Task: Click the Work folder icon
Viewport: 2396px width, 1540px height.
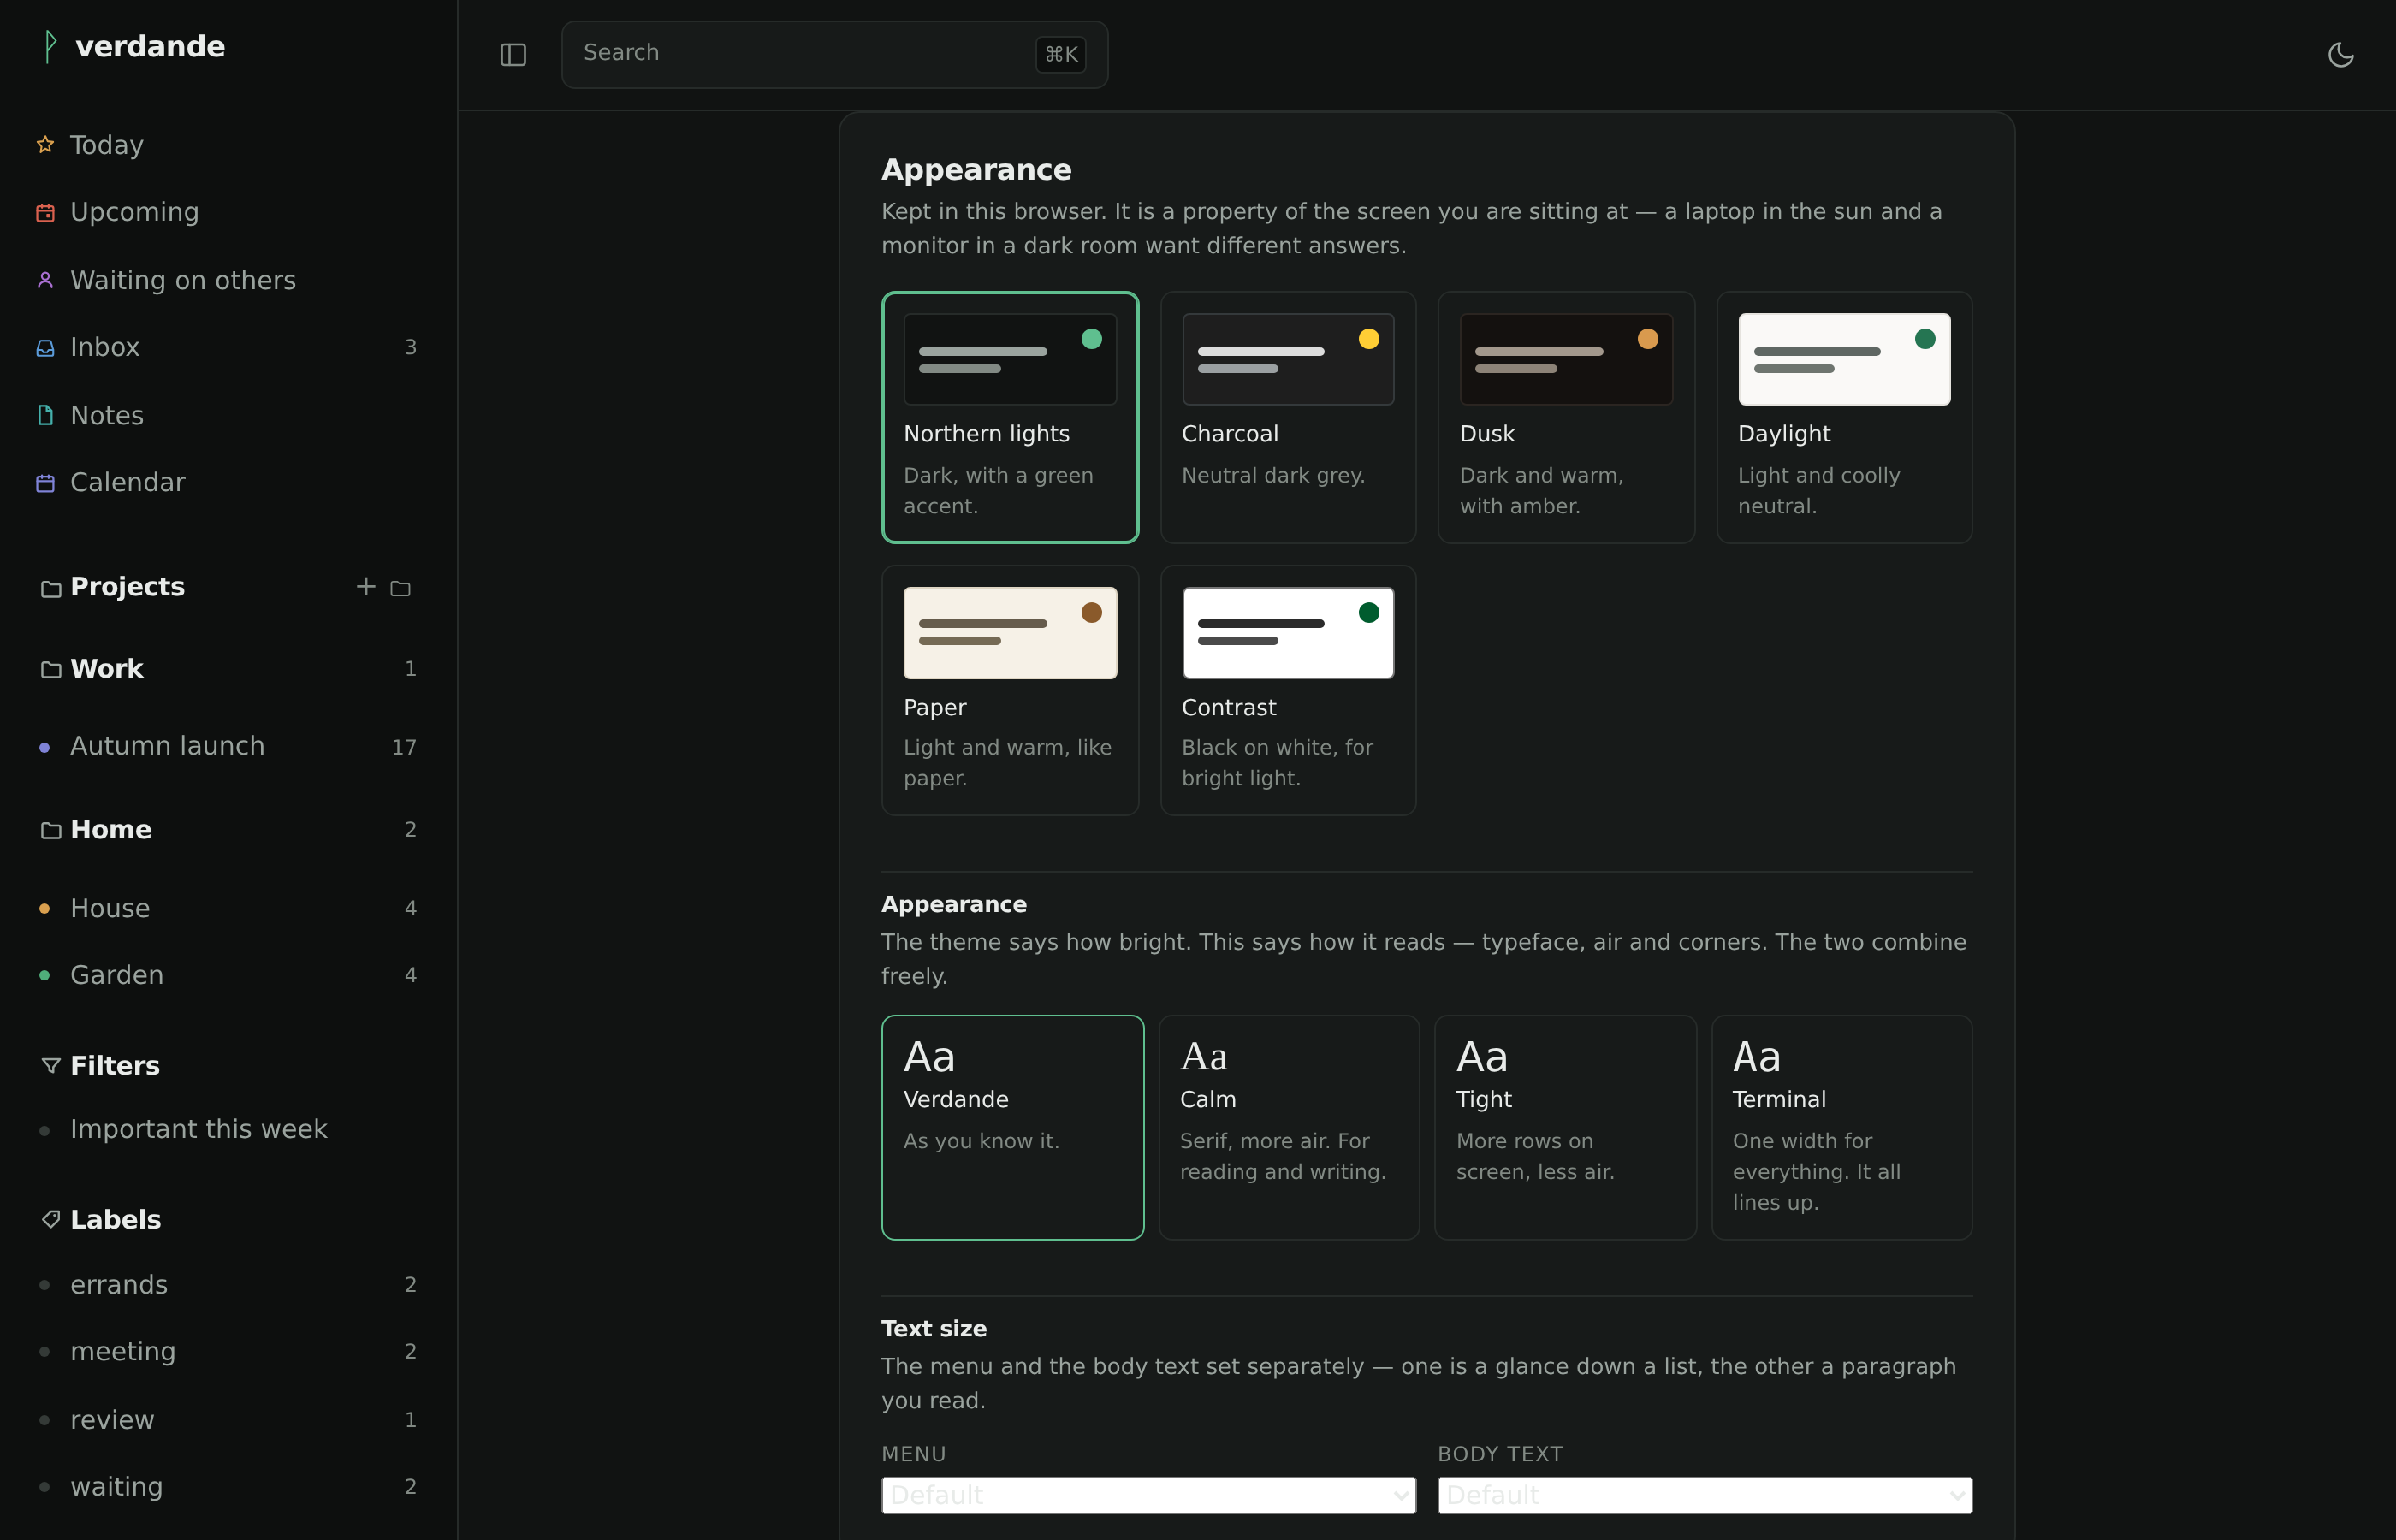Action: pyautogui.click(x=51, y=669)
